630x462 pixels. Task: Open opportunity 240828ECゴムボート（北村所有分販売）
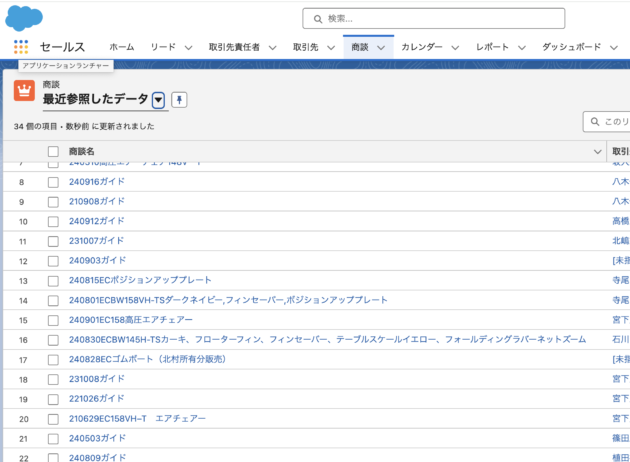click(147, 359)
